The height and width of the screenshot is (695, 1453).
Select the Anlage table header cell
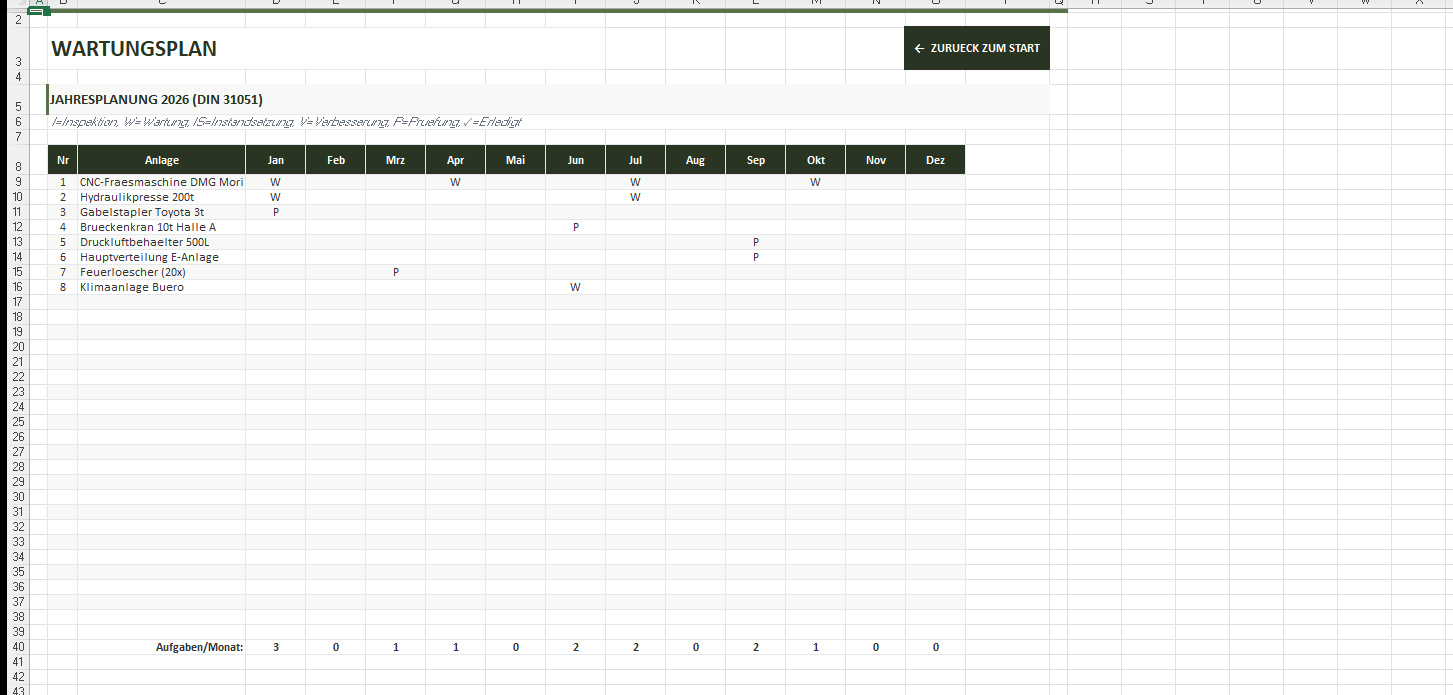click(161, 160)
